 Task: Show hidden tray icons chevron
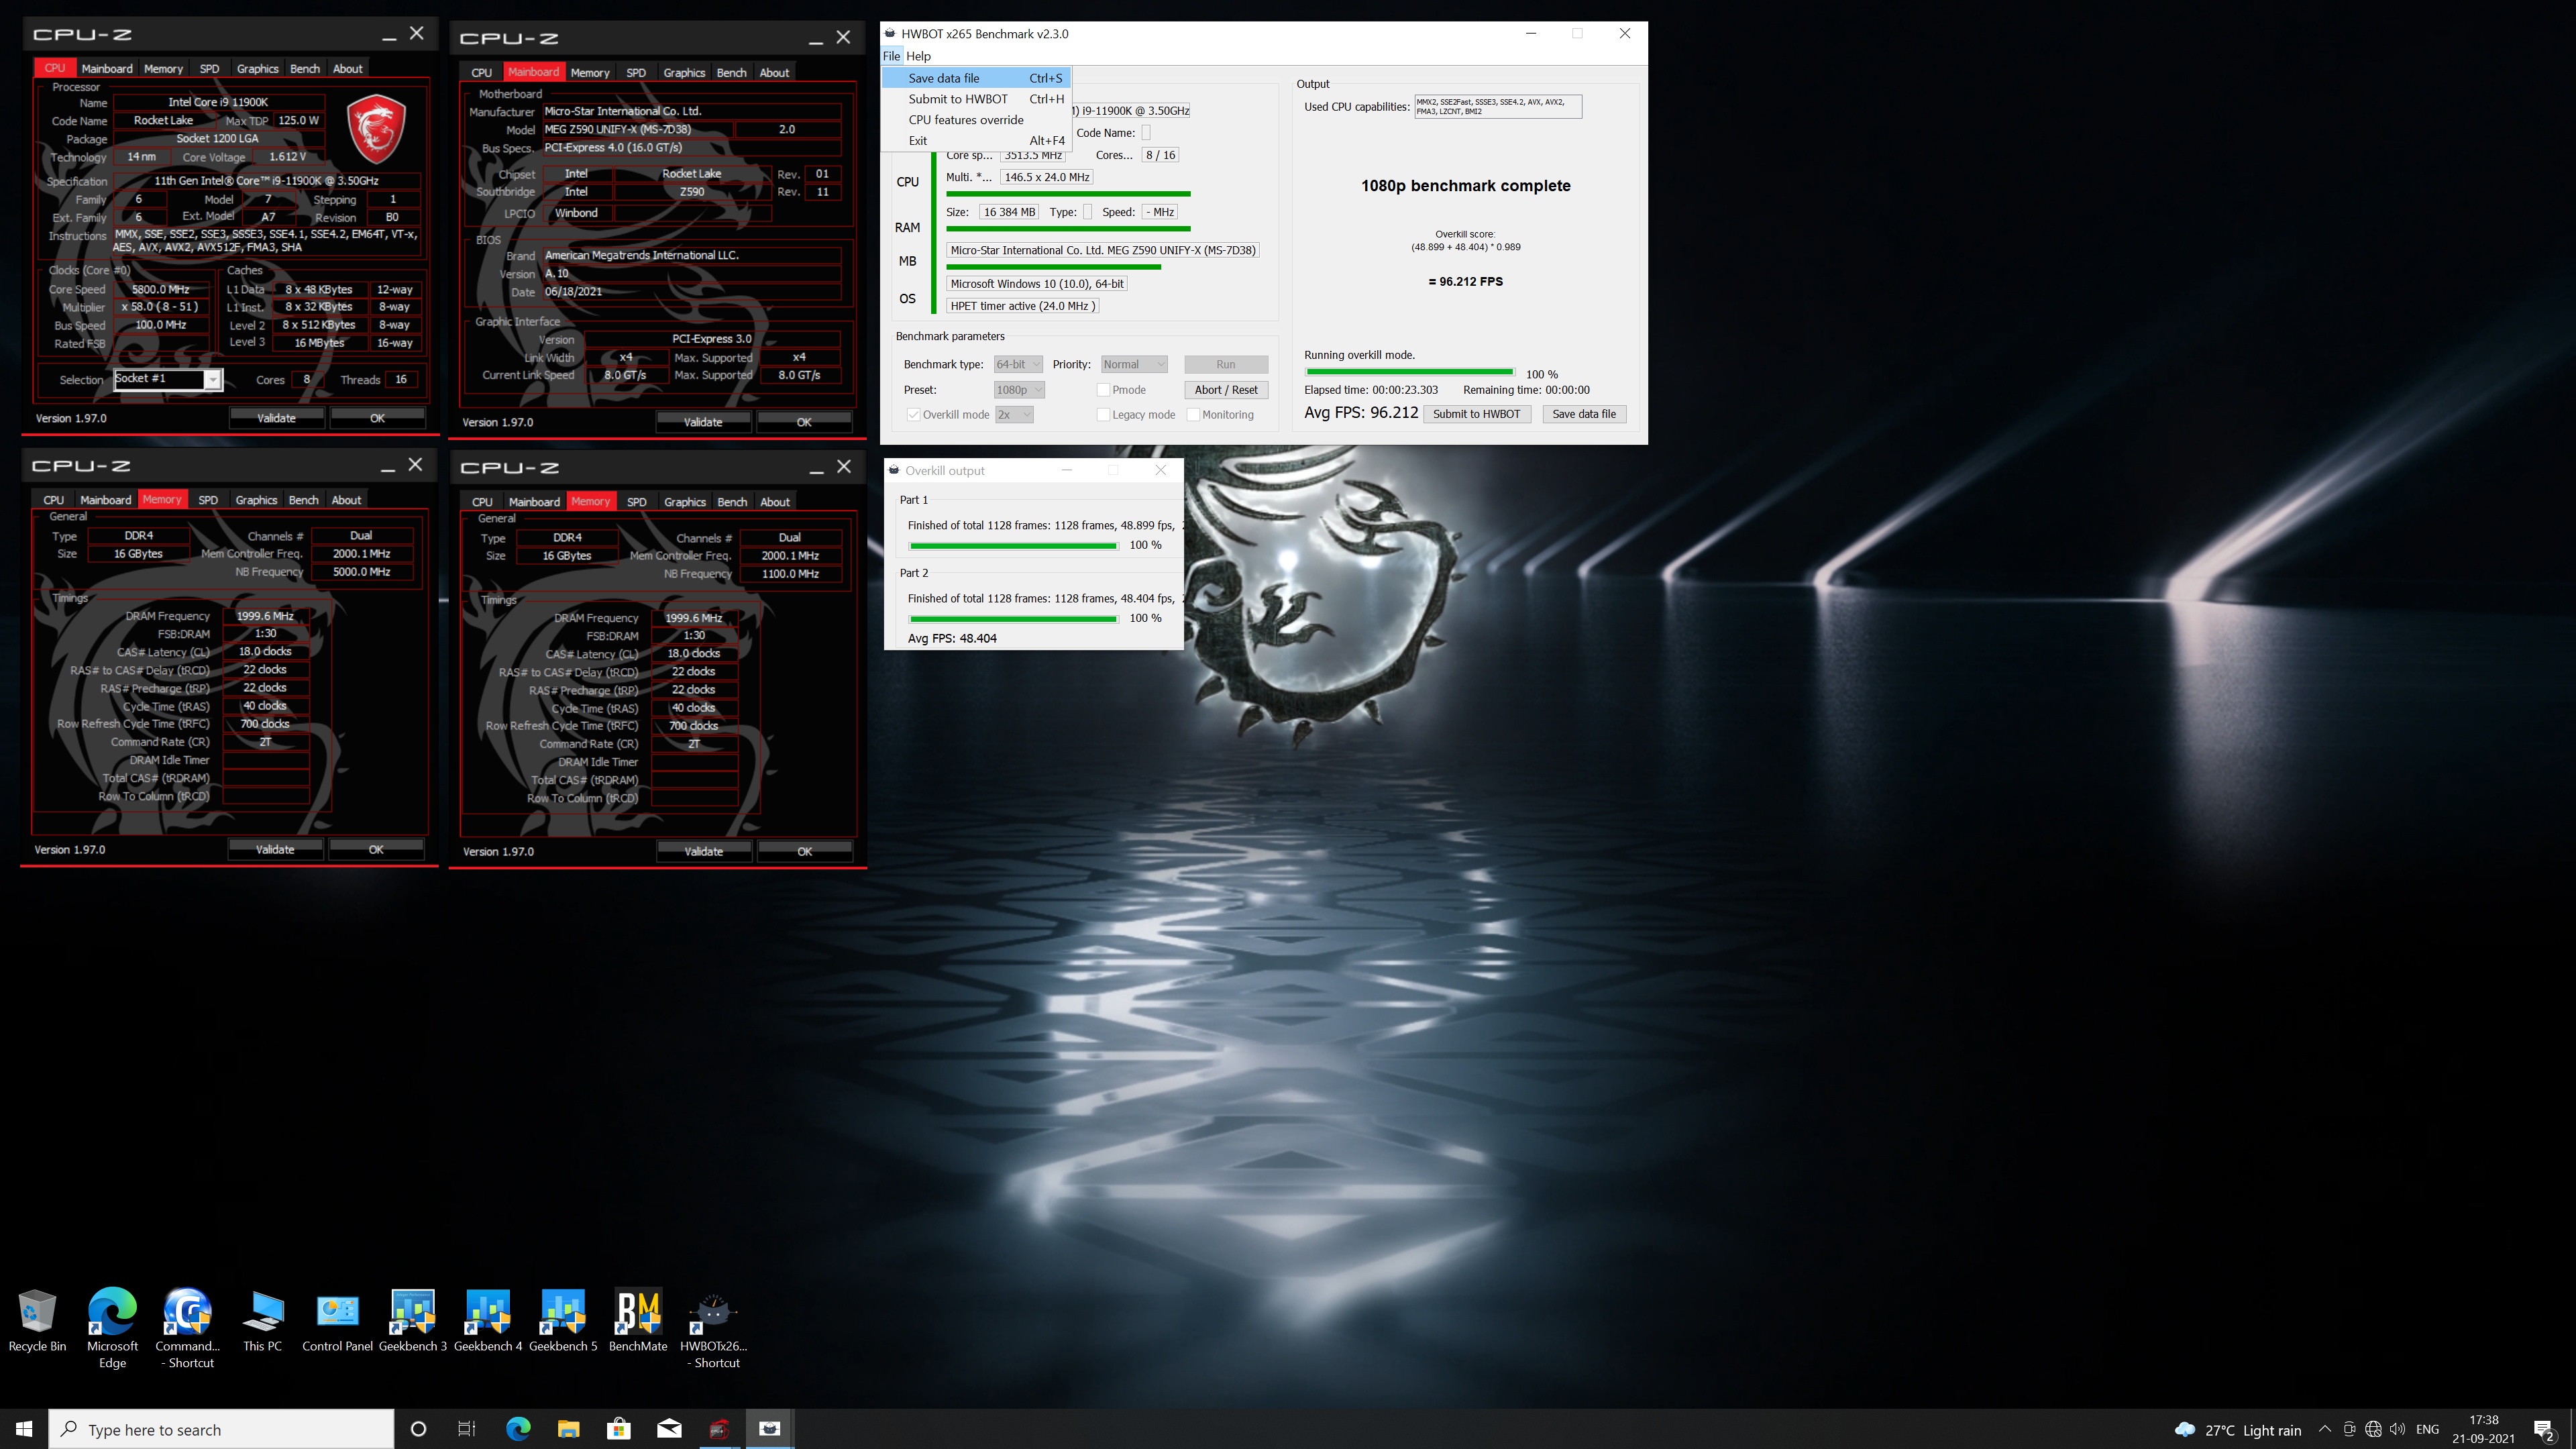2325,1429
